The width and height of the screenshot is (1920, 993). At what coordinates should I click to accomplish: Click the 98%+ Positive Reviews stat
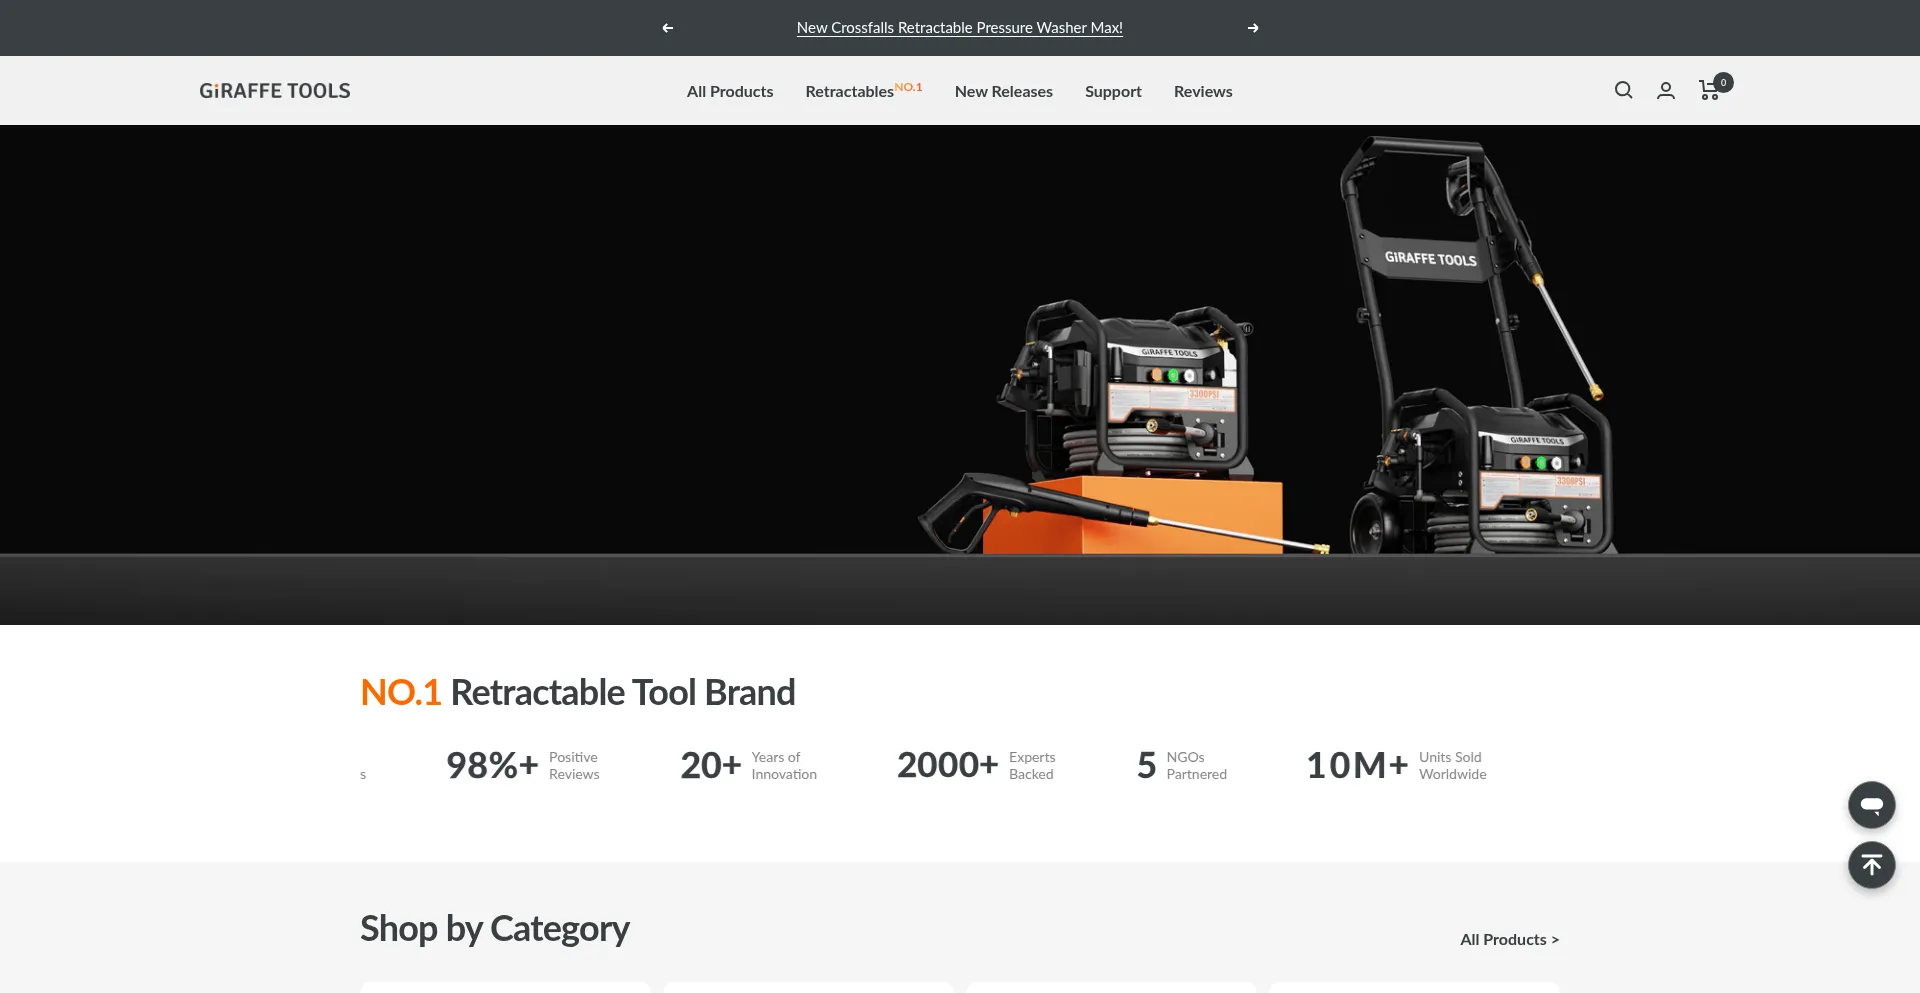pos(523,766)
